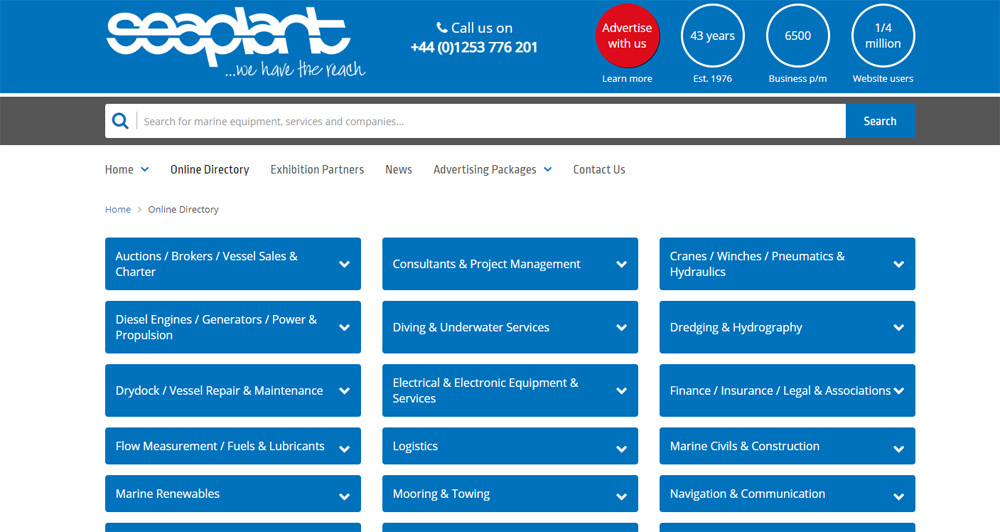Viewport: 1000px width, 532px height.
Task: Click Dredging & Hydrography text
Action: pos(736,327)
